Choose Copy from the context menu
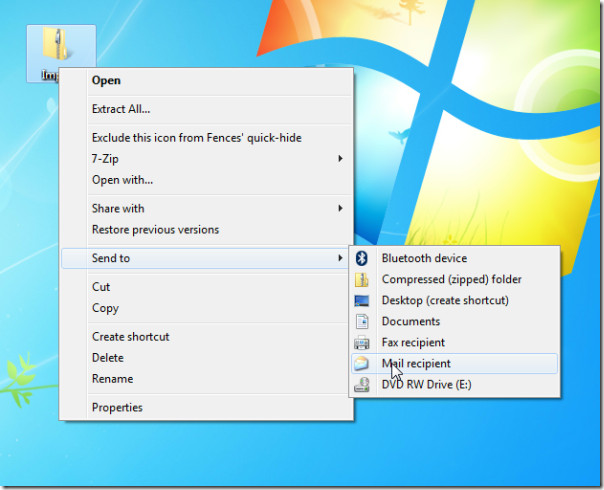The height and width of the screenshot is (490, 604). point(206,308)
